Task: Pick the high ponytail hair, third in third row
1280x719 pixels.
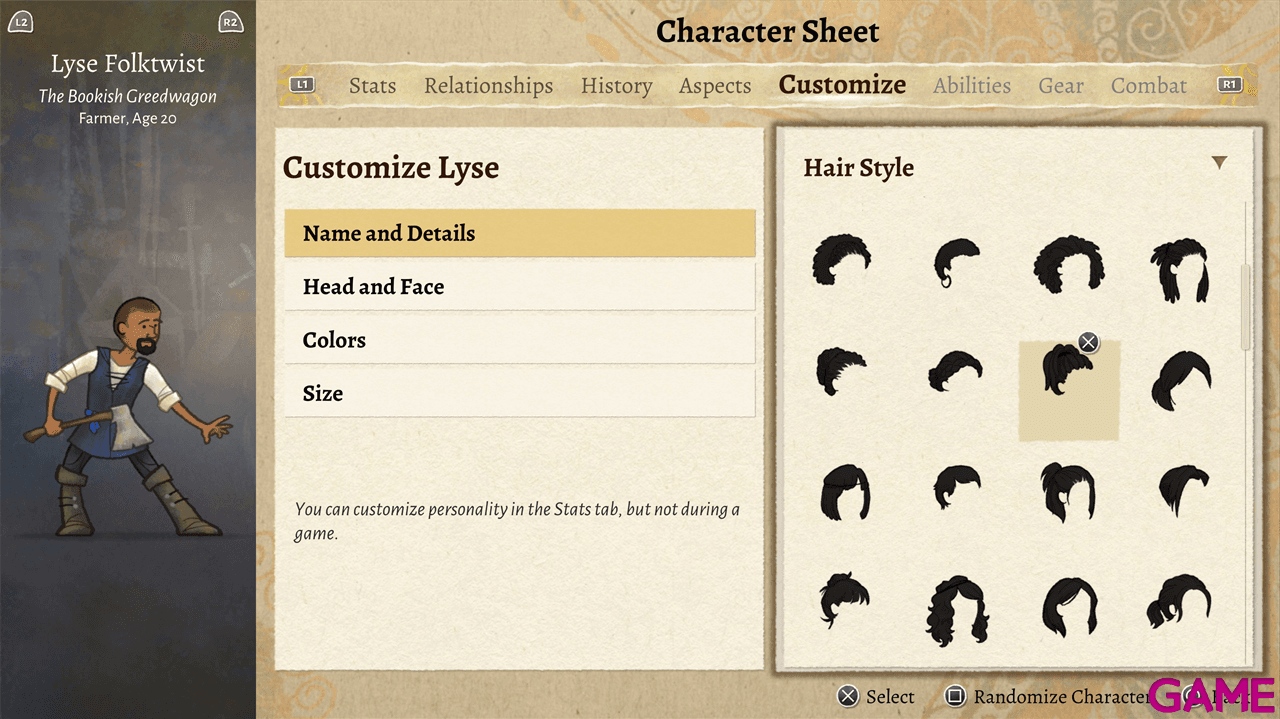Action: tap(1068, 492)
